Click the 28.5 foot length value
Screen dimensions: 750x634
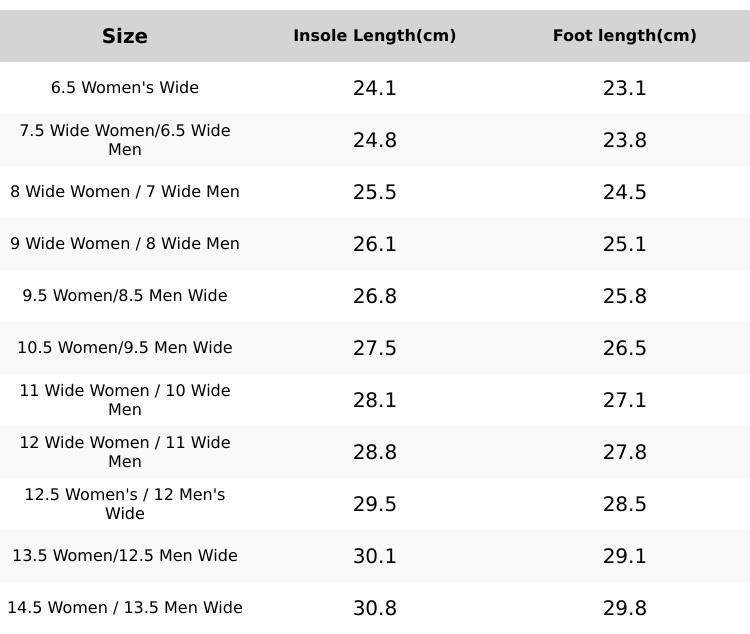[x=625, y=504]
